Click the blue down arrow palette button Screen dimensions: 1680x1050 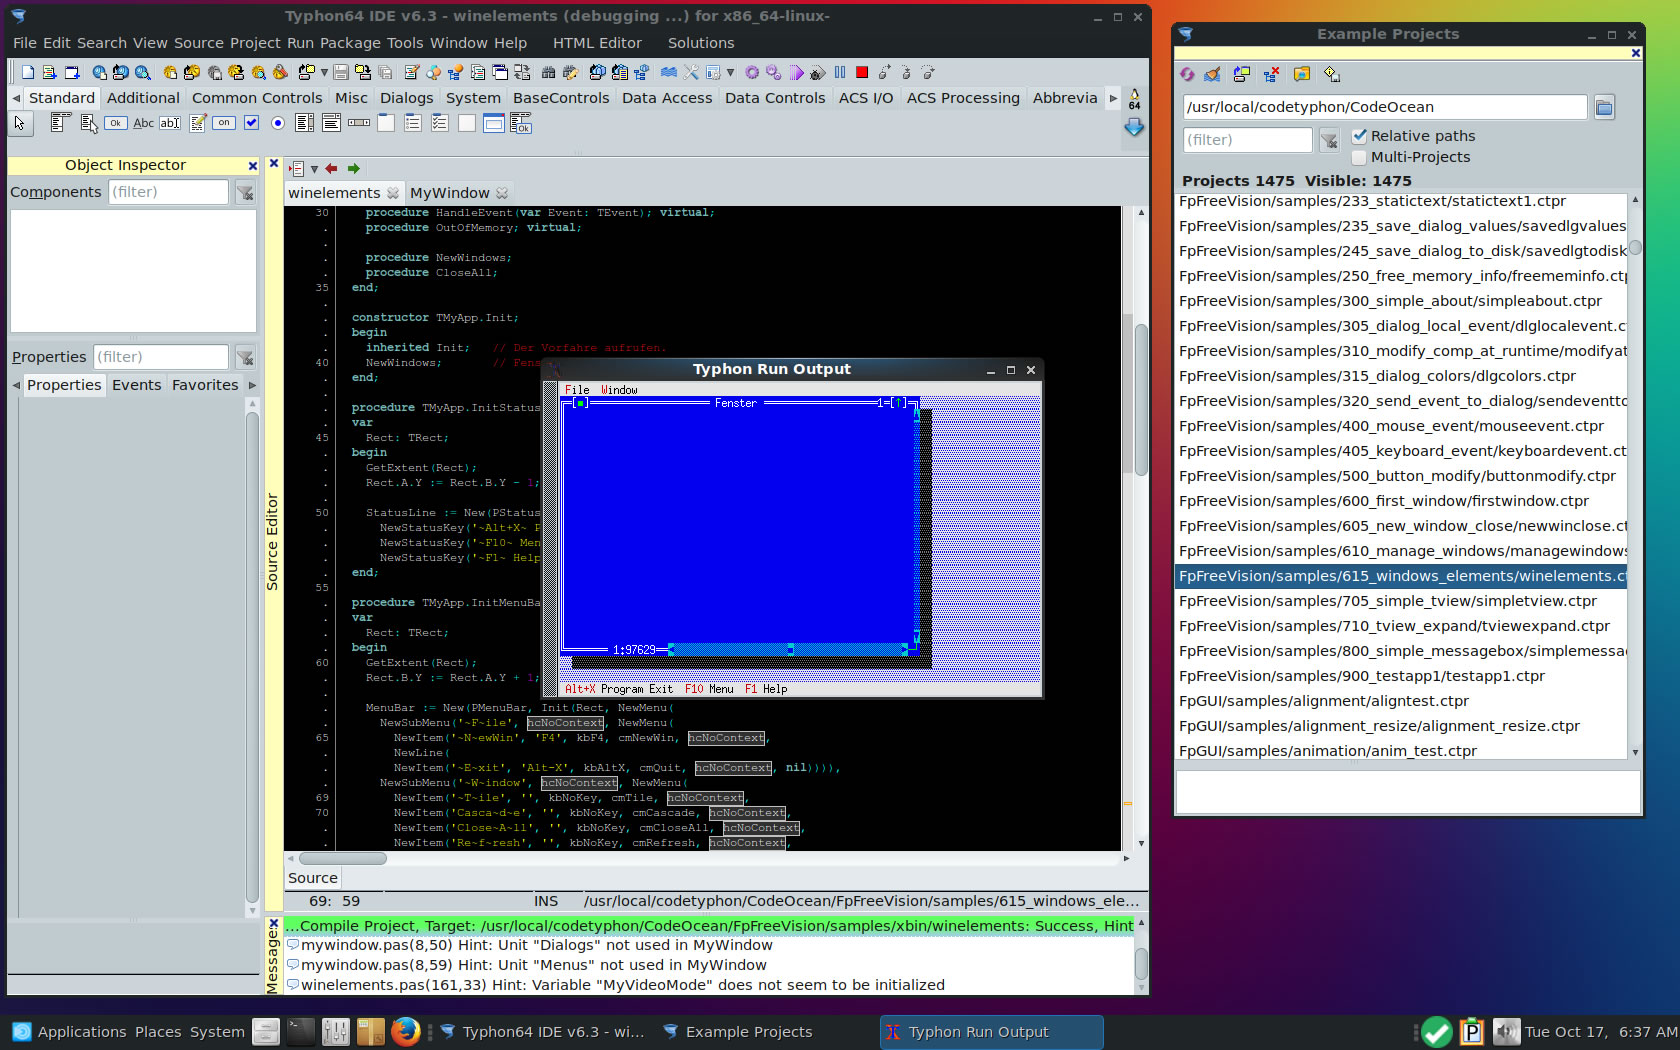click(1134, 128)
